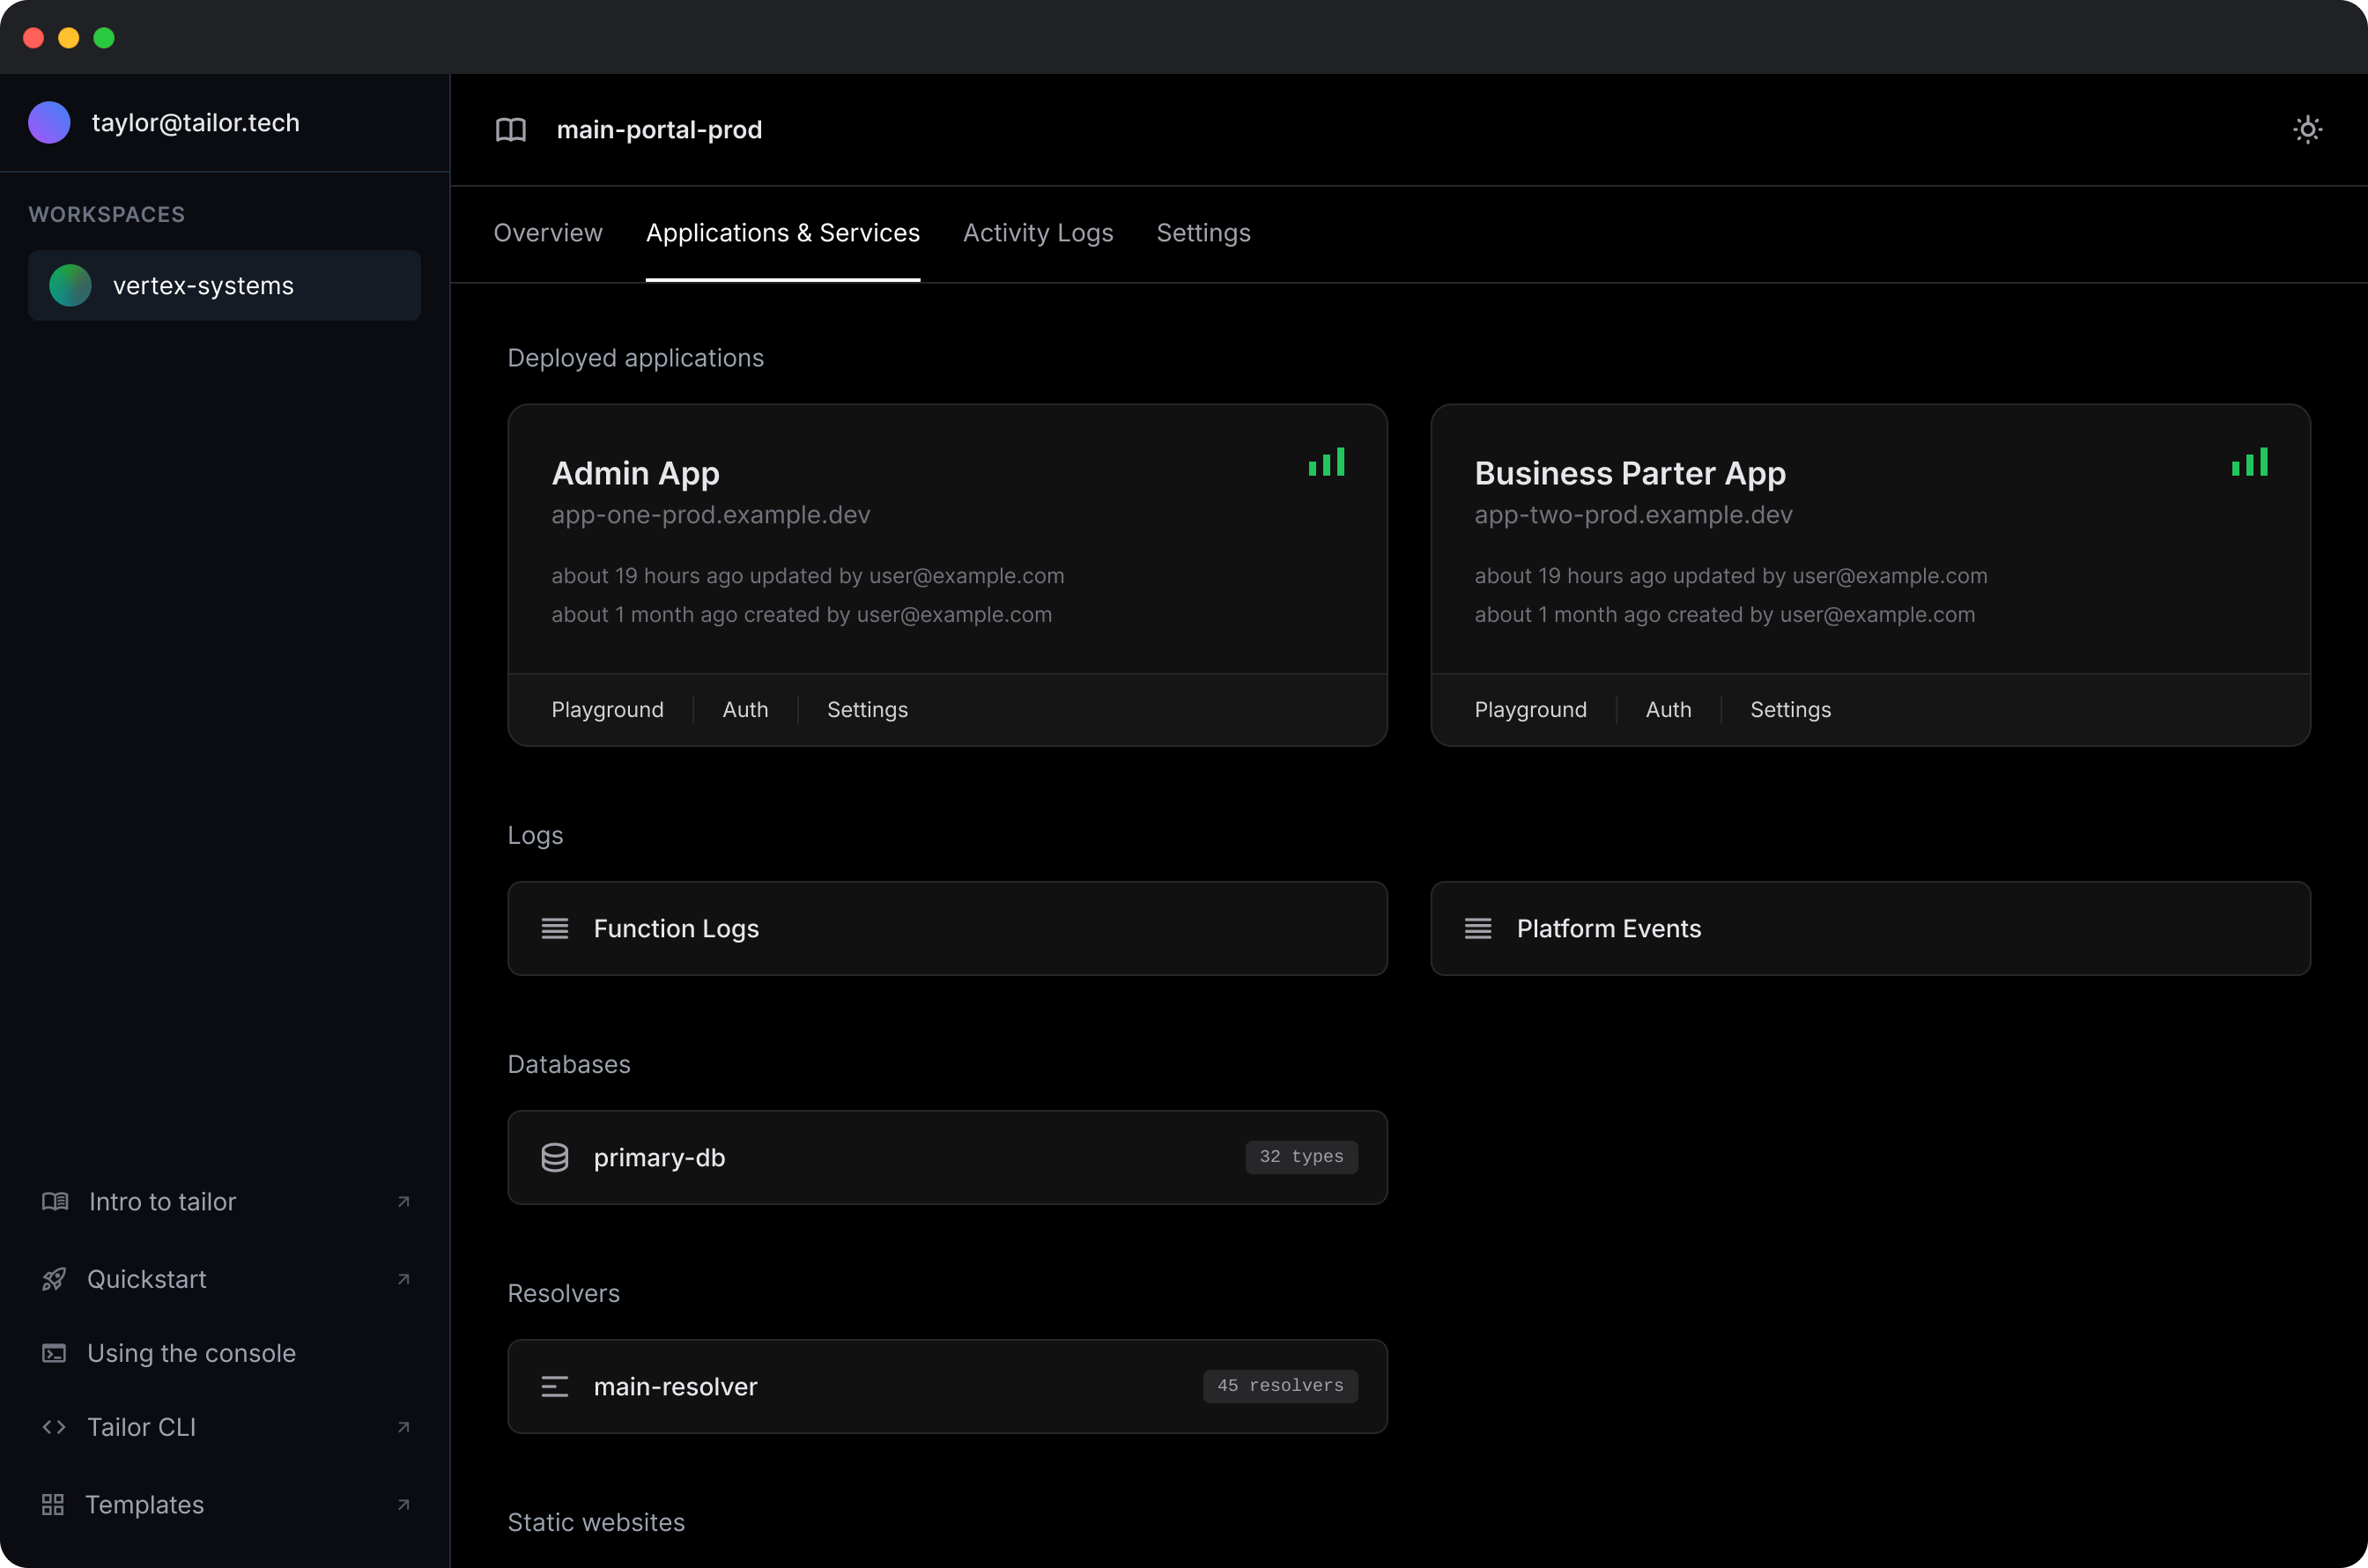Open Settings on Admin App card
Image resolution: width=2368 pixels, height=1568 pixels.
point(867,709)
